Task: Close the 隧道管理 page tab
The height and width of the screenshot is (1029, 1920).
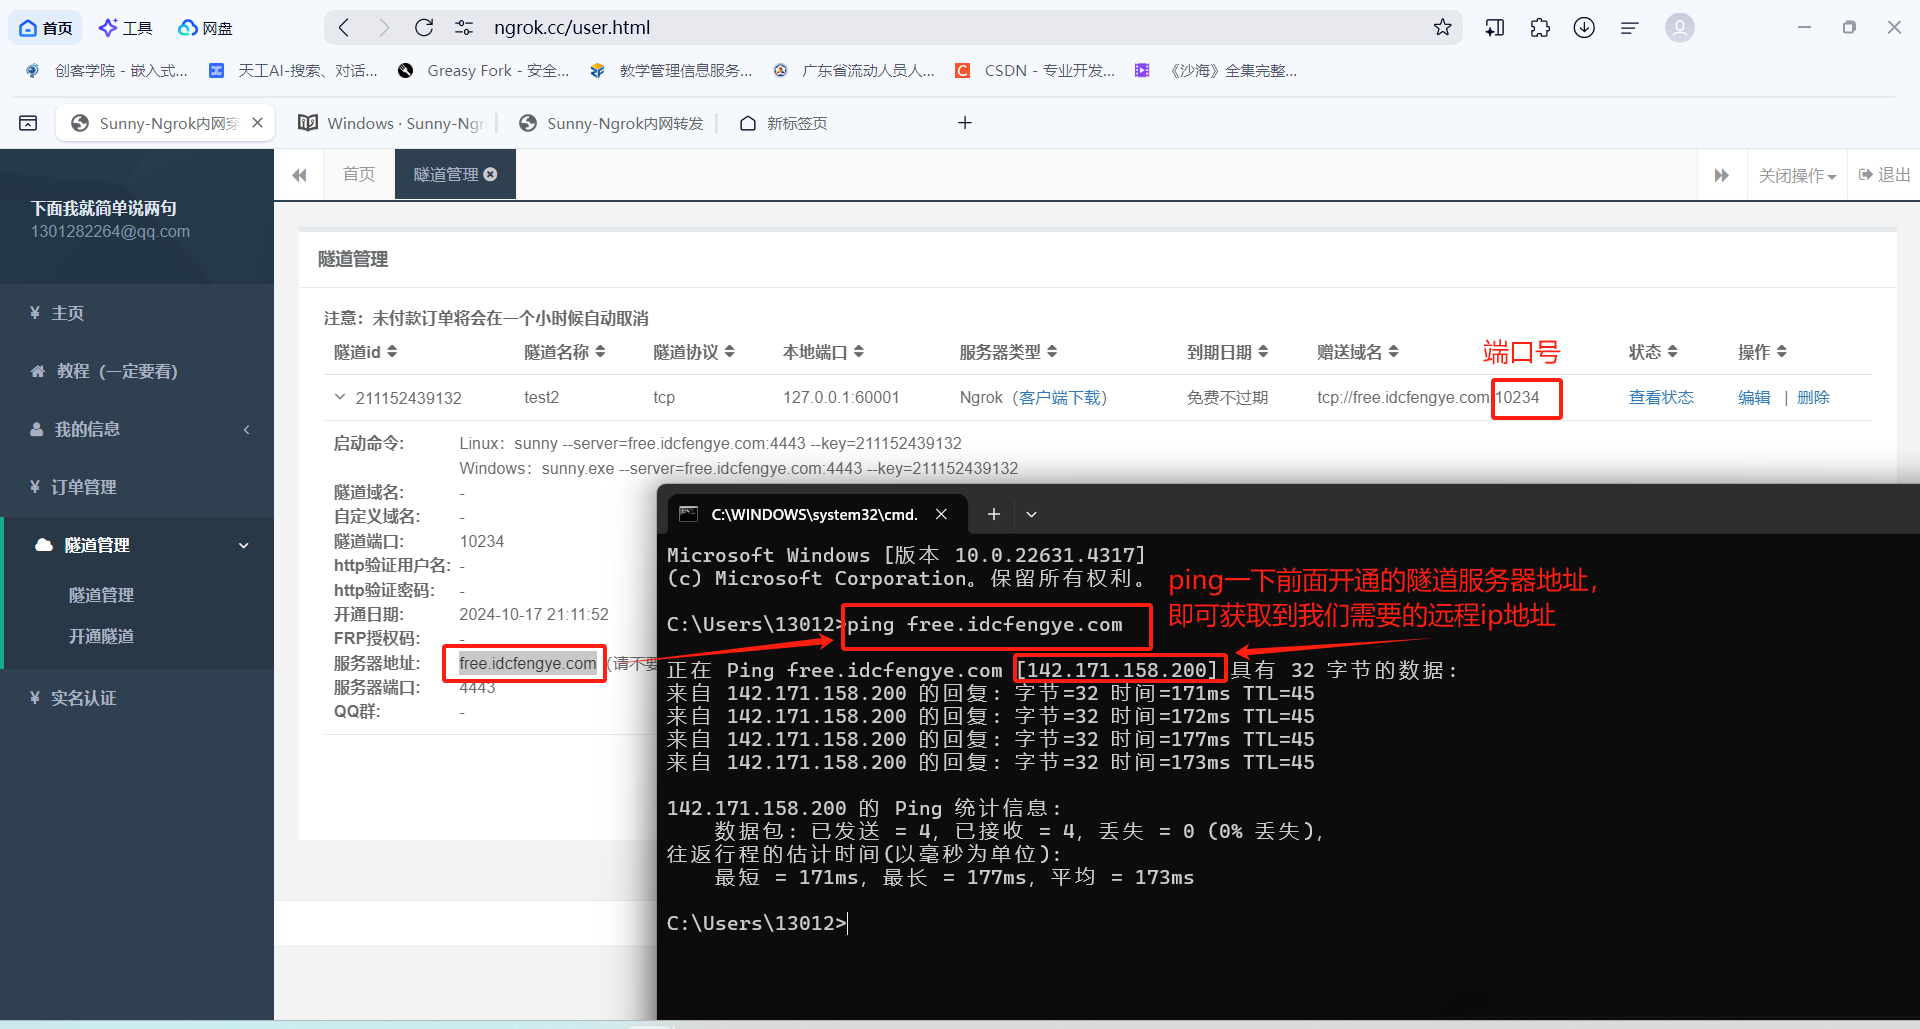Action: (490, 174)
